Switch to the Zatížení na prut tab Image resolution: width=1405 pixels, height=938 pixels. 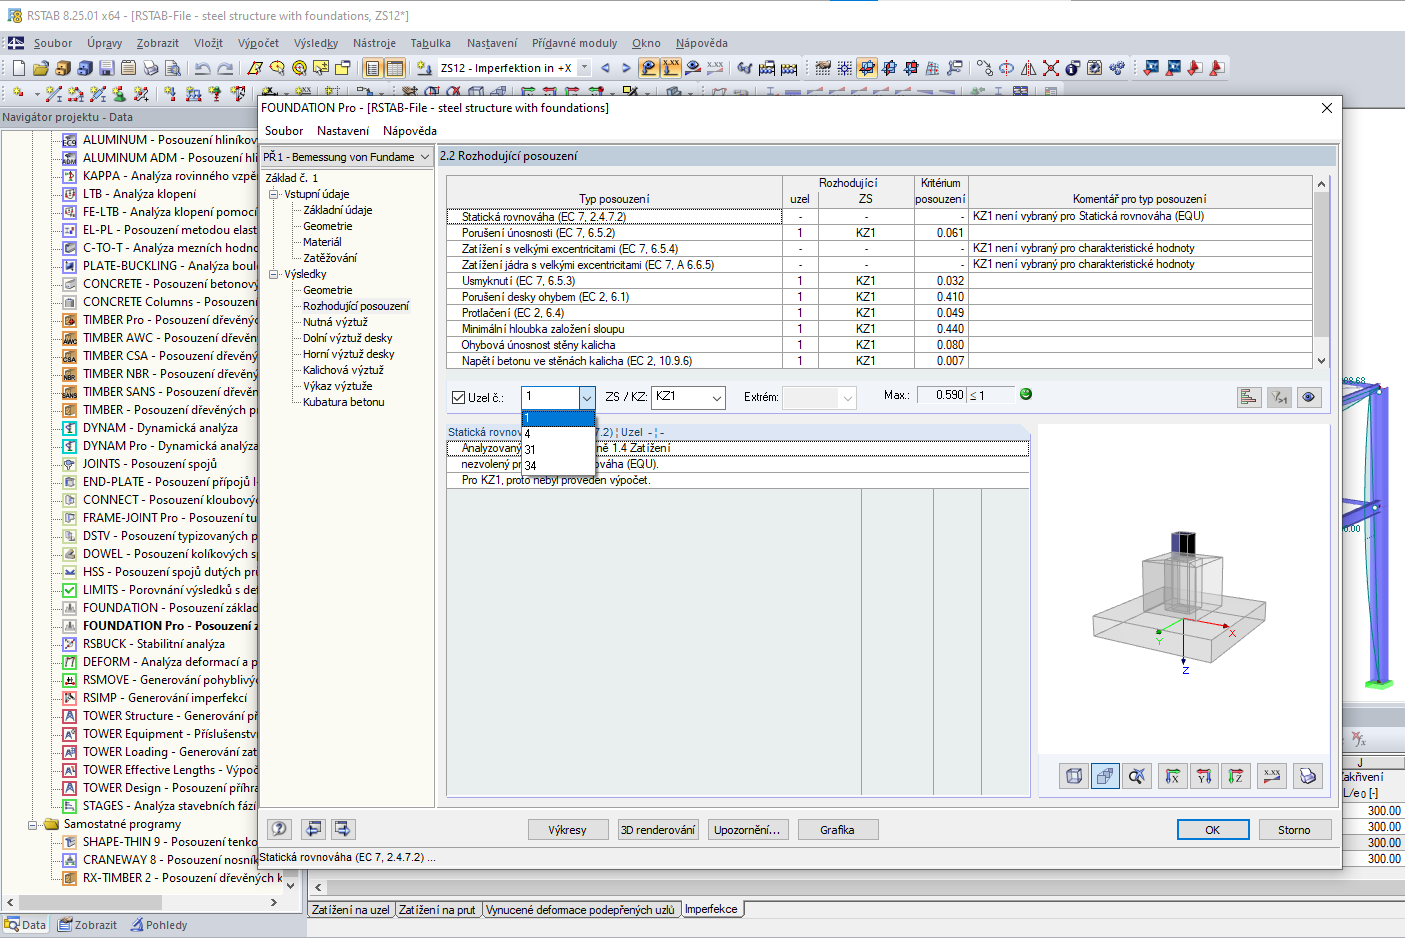(437, 910)
